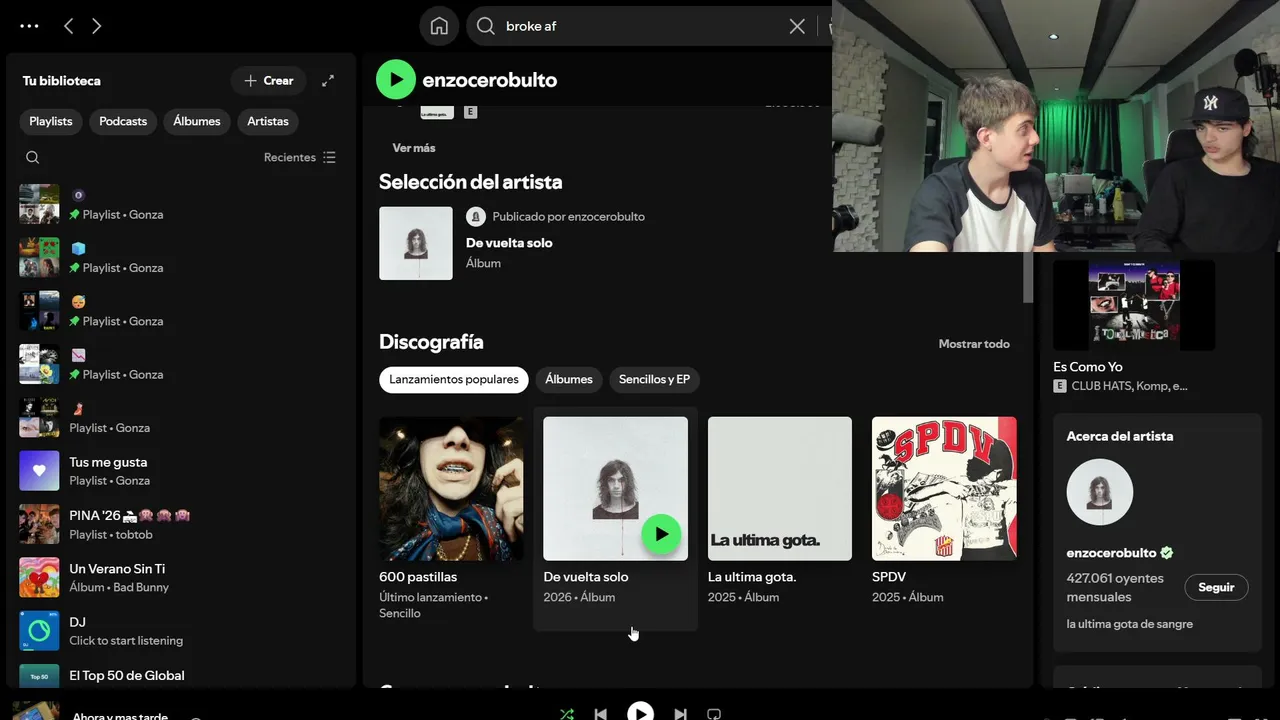This screenshot has width=1280, height=720.
Task: Click the search magnifier icon in the top bar
Action: [486, 26]
